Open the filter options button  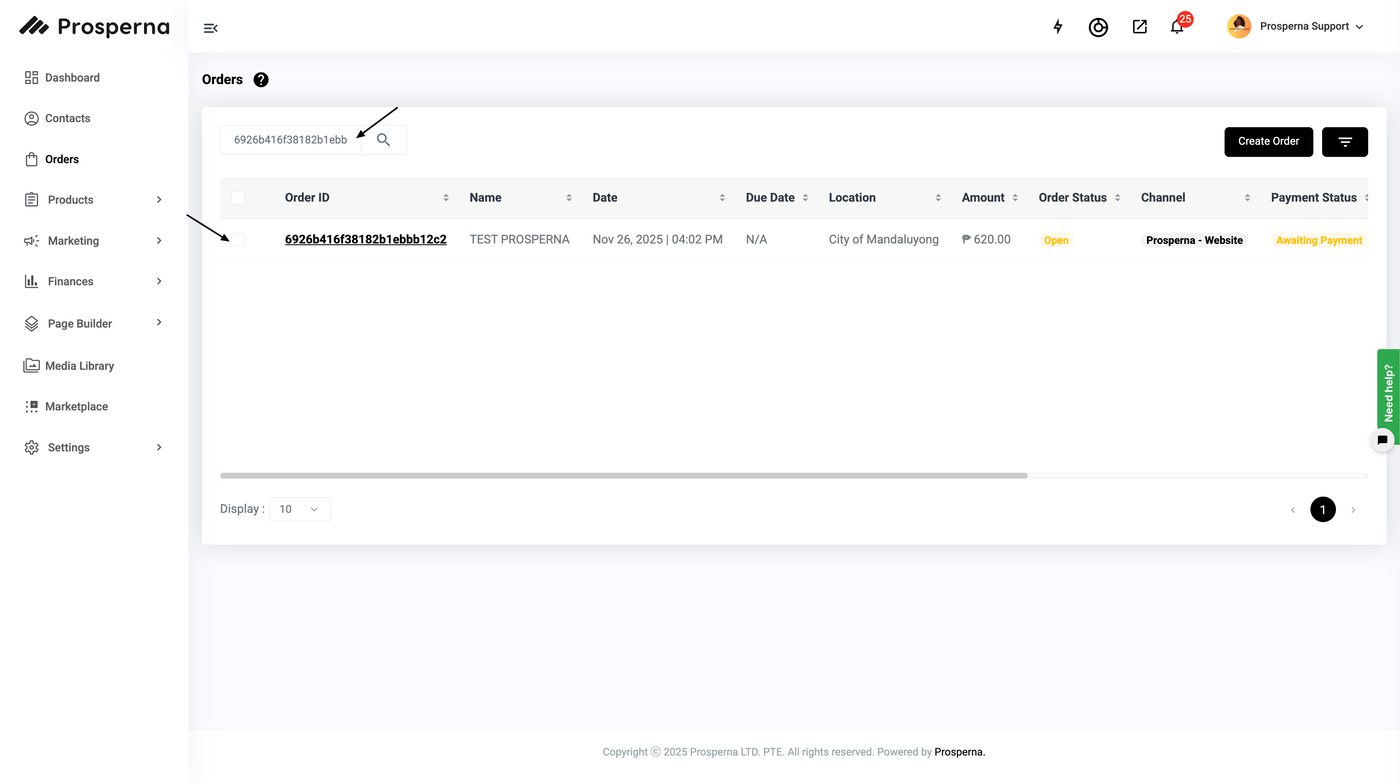click(x=1345, y=142)
